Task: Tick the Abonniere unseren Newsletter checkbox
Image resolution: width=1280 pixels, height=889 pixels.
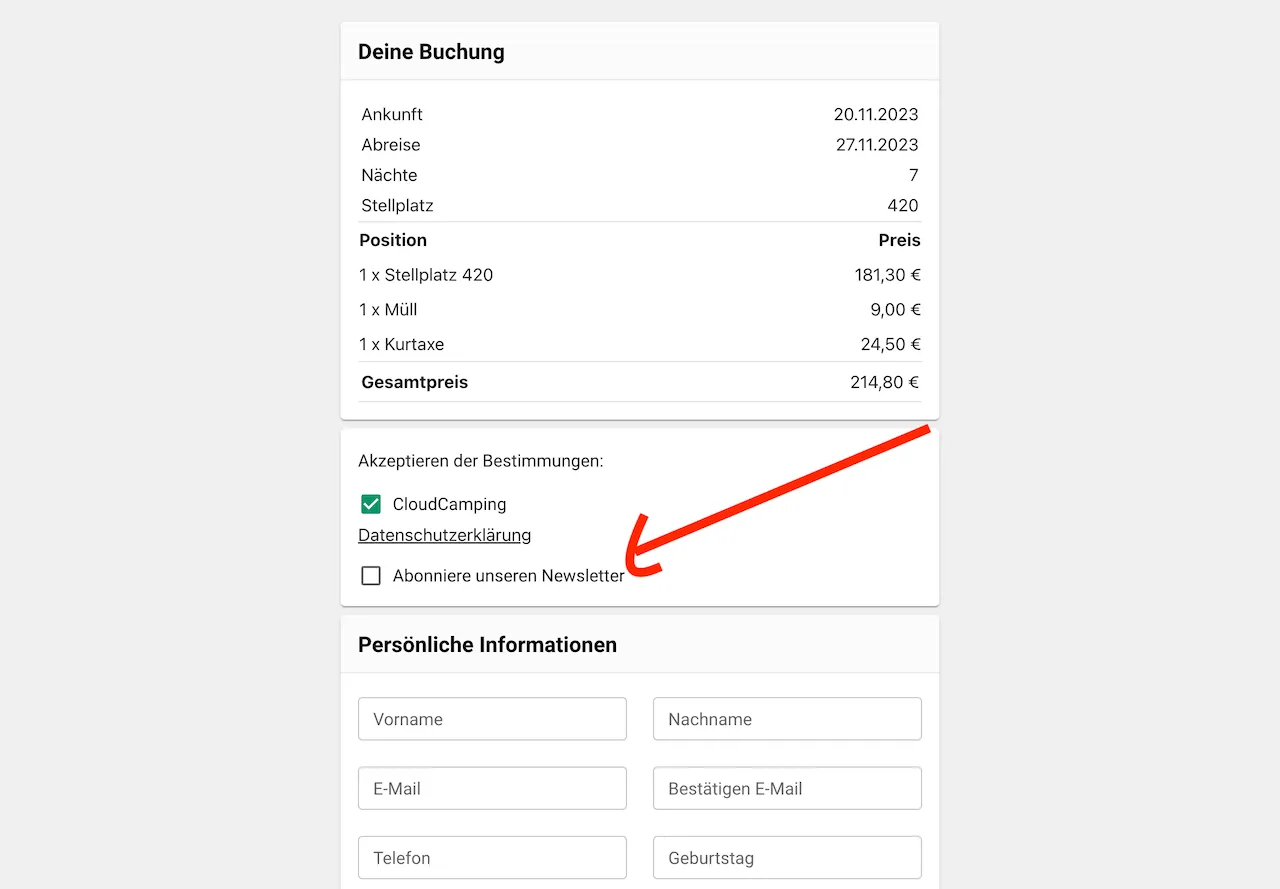Action: pos(371,576)
